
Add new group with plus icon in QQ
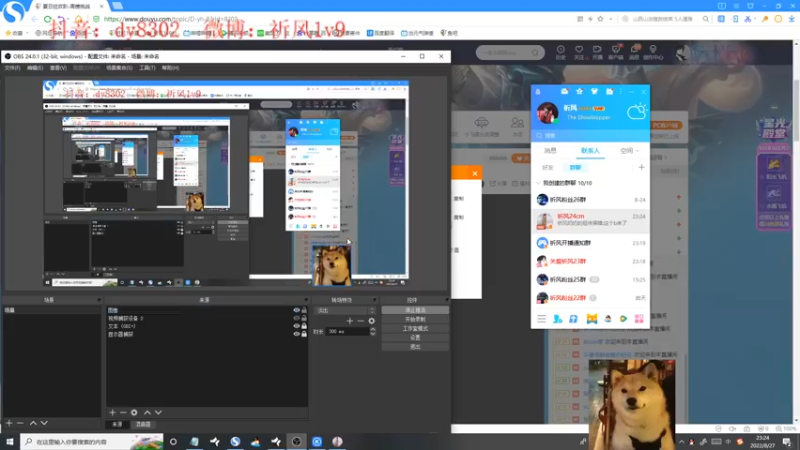pos(641,167)
